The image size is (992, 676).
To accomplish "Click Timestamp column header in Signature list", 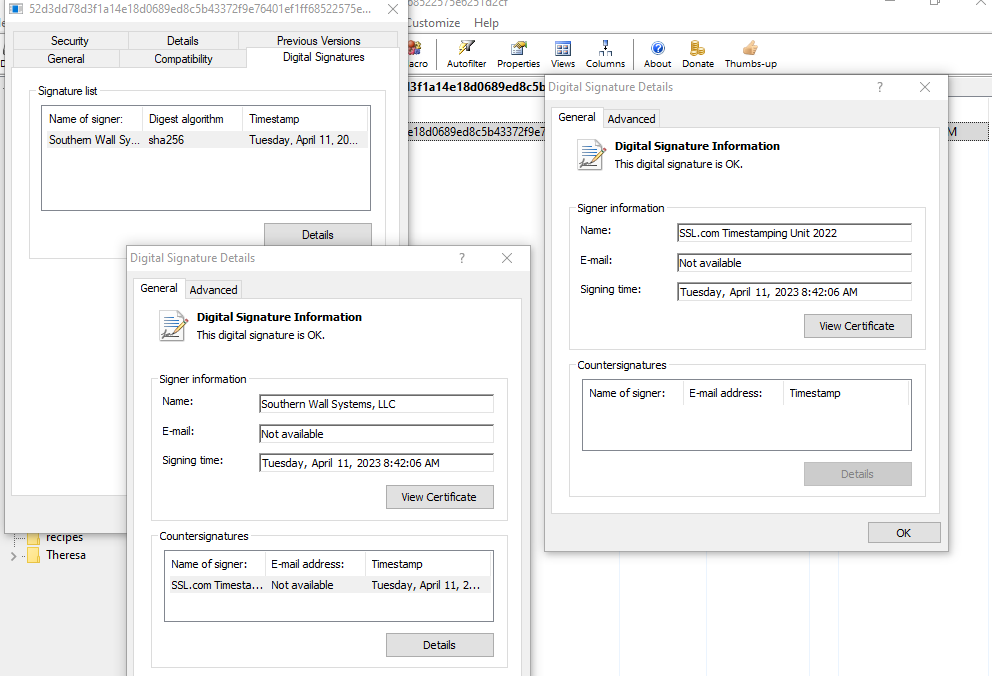I will click(x=305, y=119).
